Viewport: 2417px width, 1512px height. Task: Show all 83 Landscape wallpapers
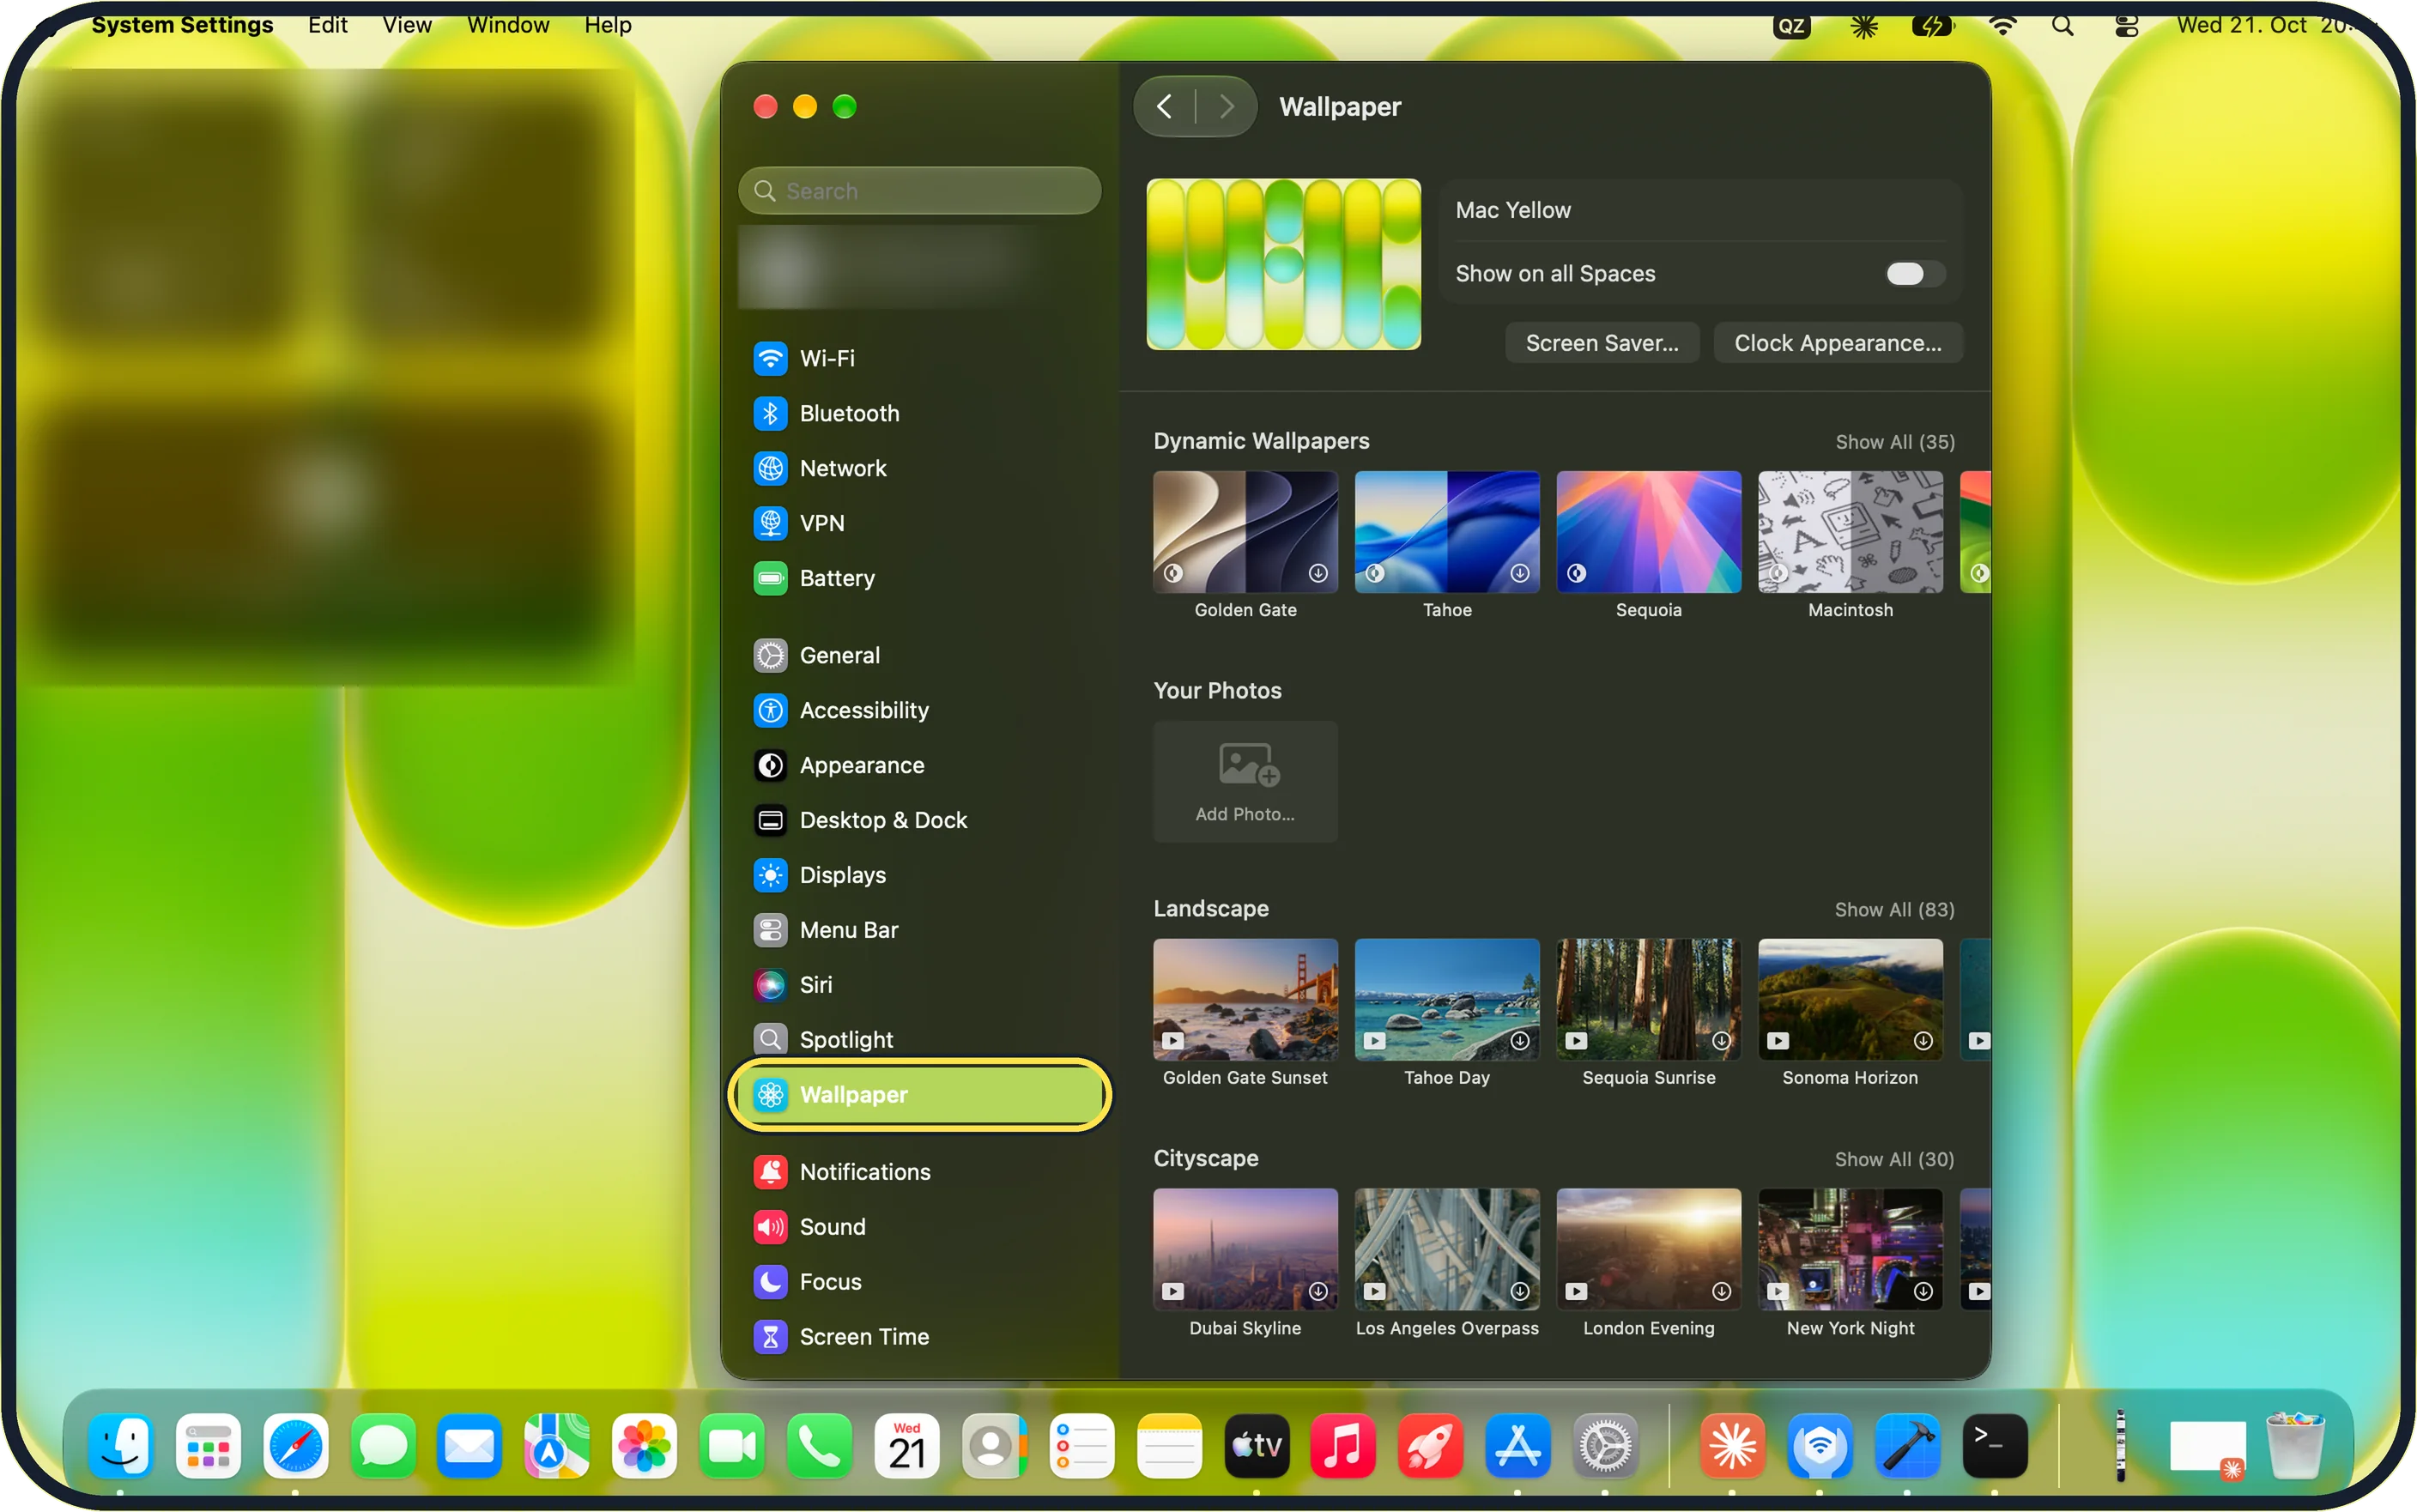click(x=1894, y=910)
